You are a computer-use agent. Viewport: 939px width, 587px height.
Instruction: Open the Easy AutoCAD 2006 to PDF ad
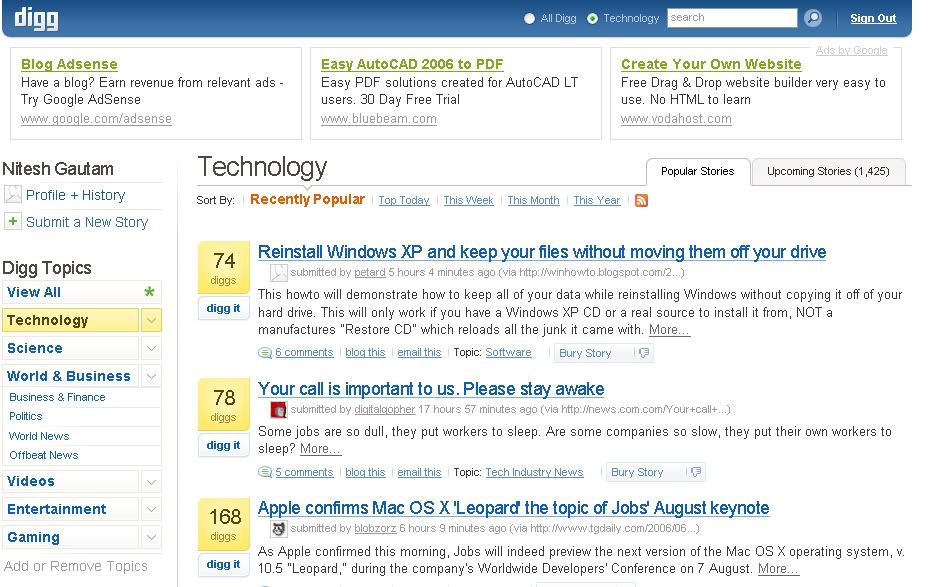[412, 64]
